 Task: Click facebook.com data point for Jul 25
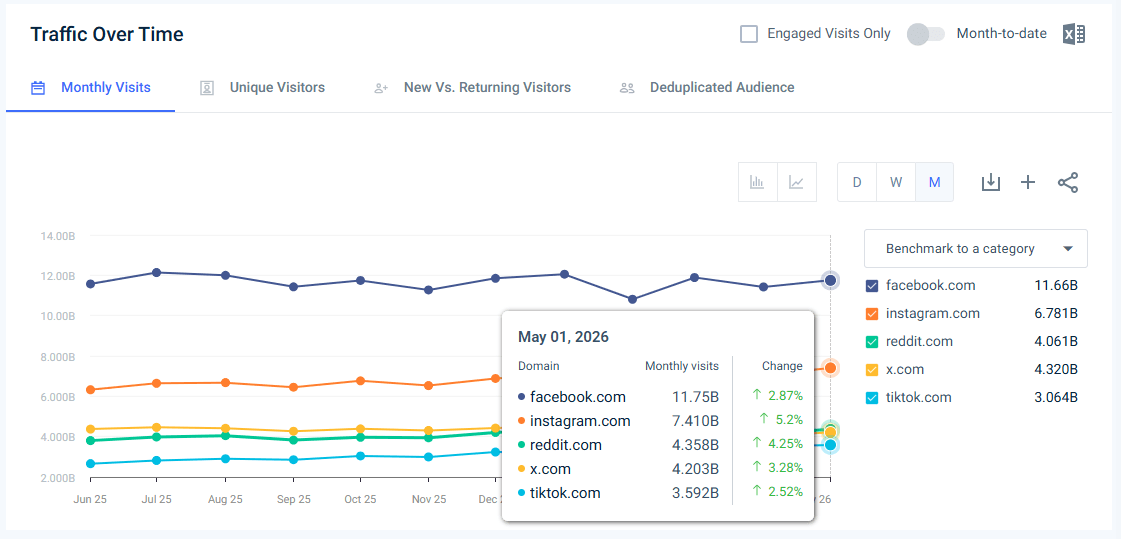click(x=157, y=272)
